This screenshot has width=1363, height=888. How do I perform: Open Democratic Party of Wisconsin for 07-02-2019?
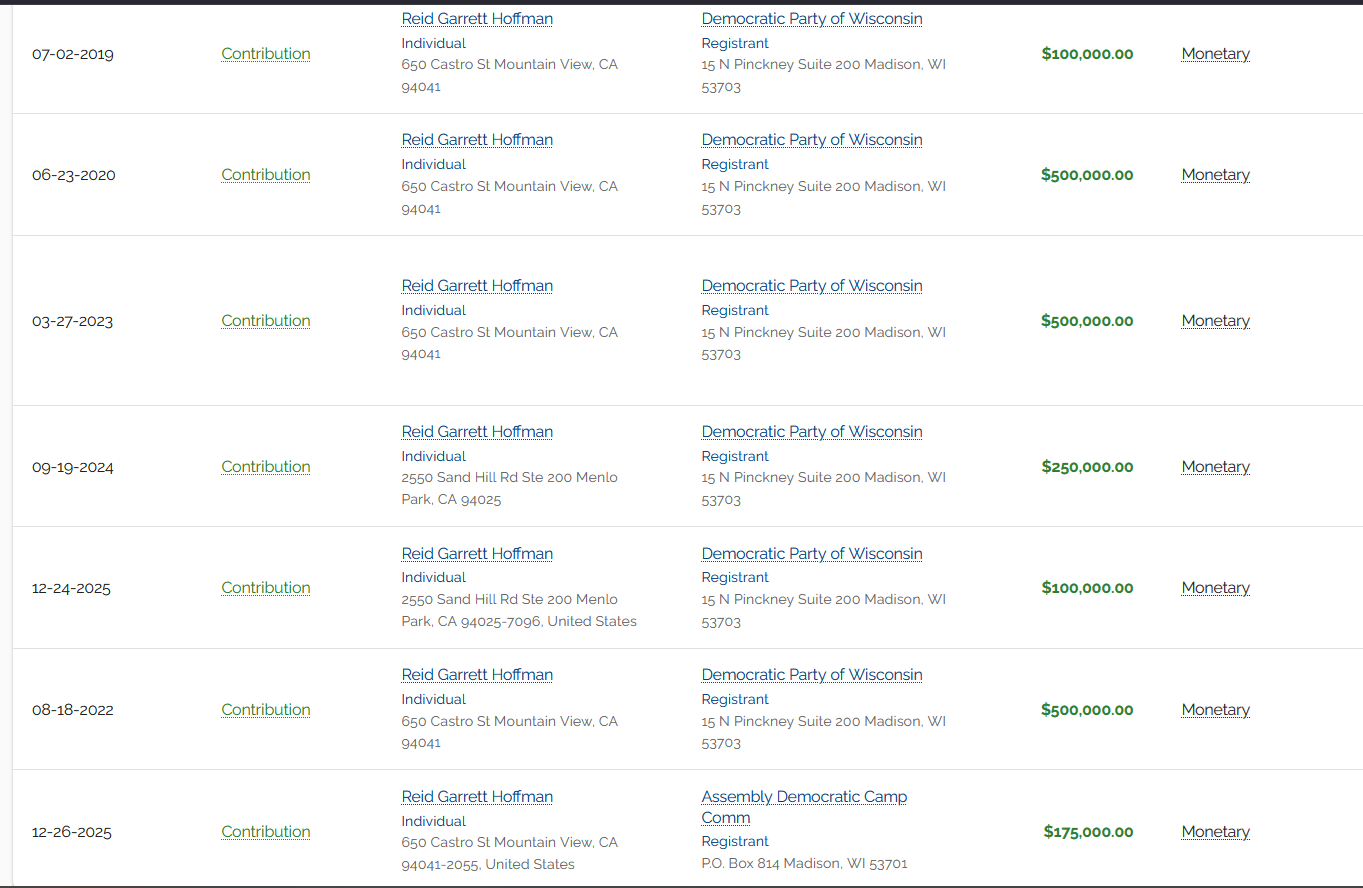point(811,19)
